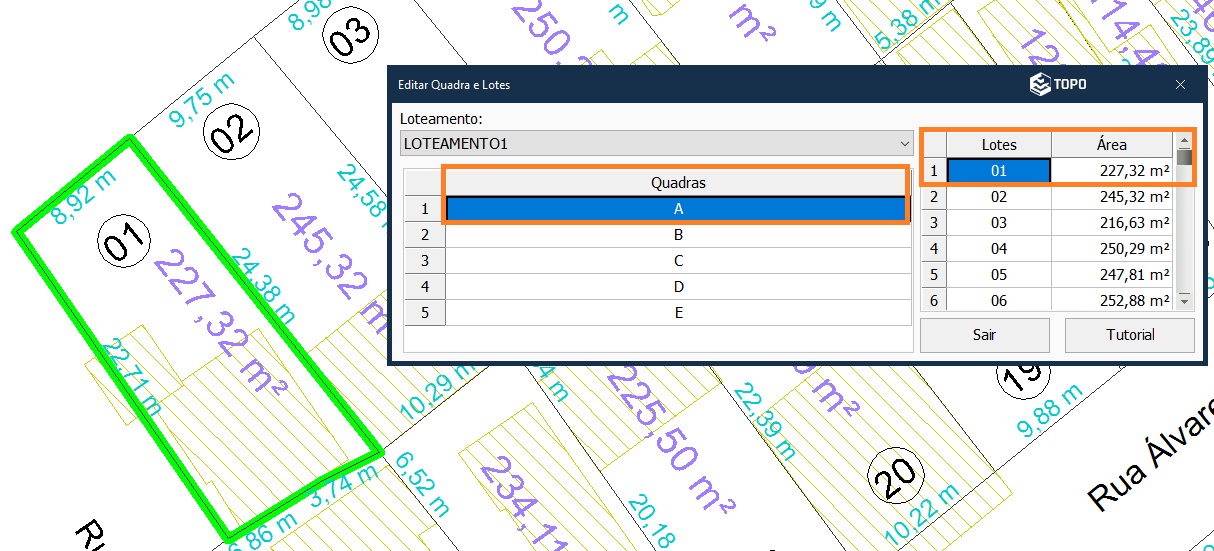Screen dimensions: 1214x551
Task: Select Quadra A row
Action: 677,209
